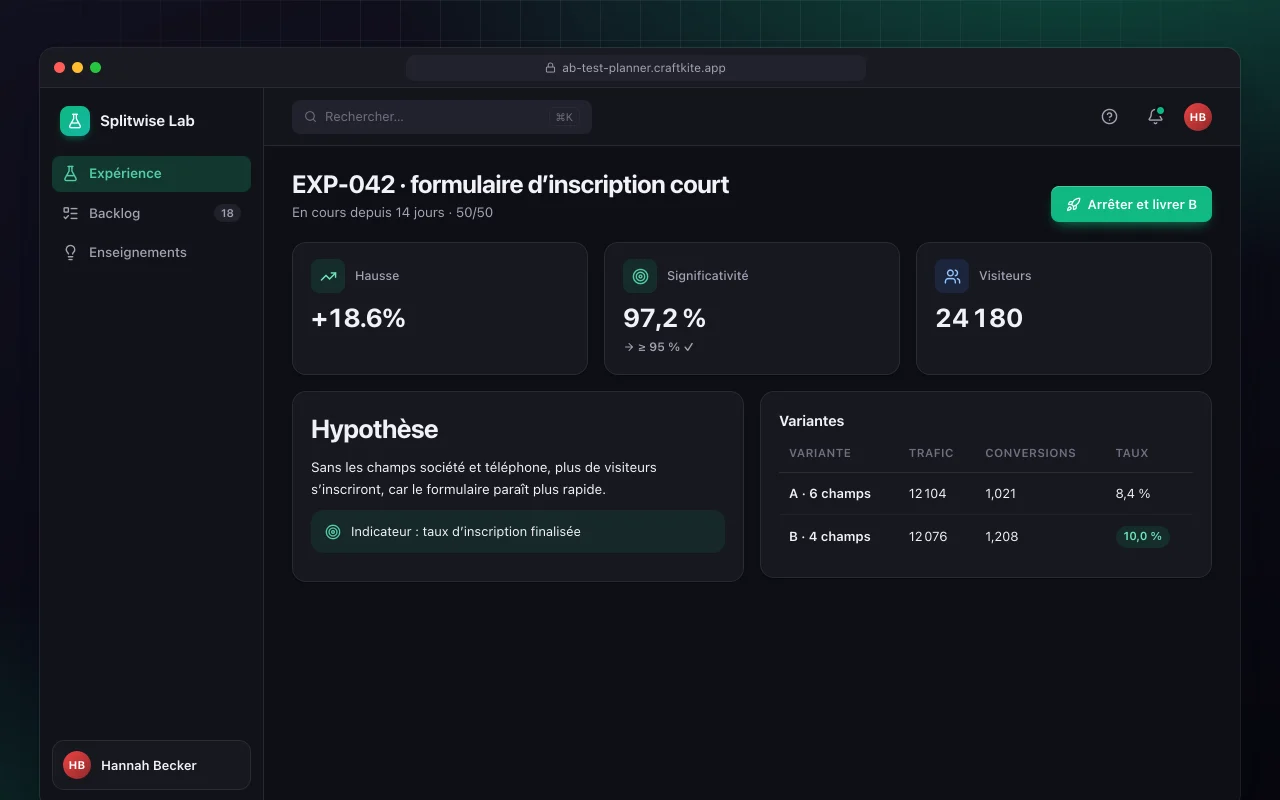Viewport: 1280px width, 800px height.
Task: Click the 24 180 visitors value
Action: coord(979,318)
